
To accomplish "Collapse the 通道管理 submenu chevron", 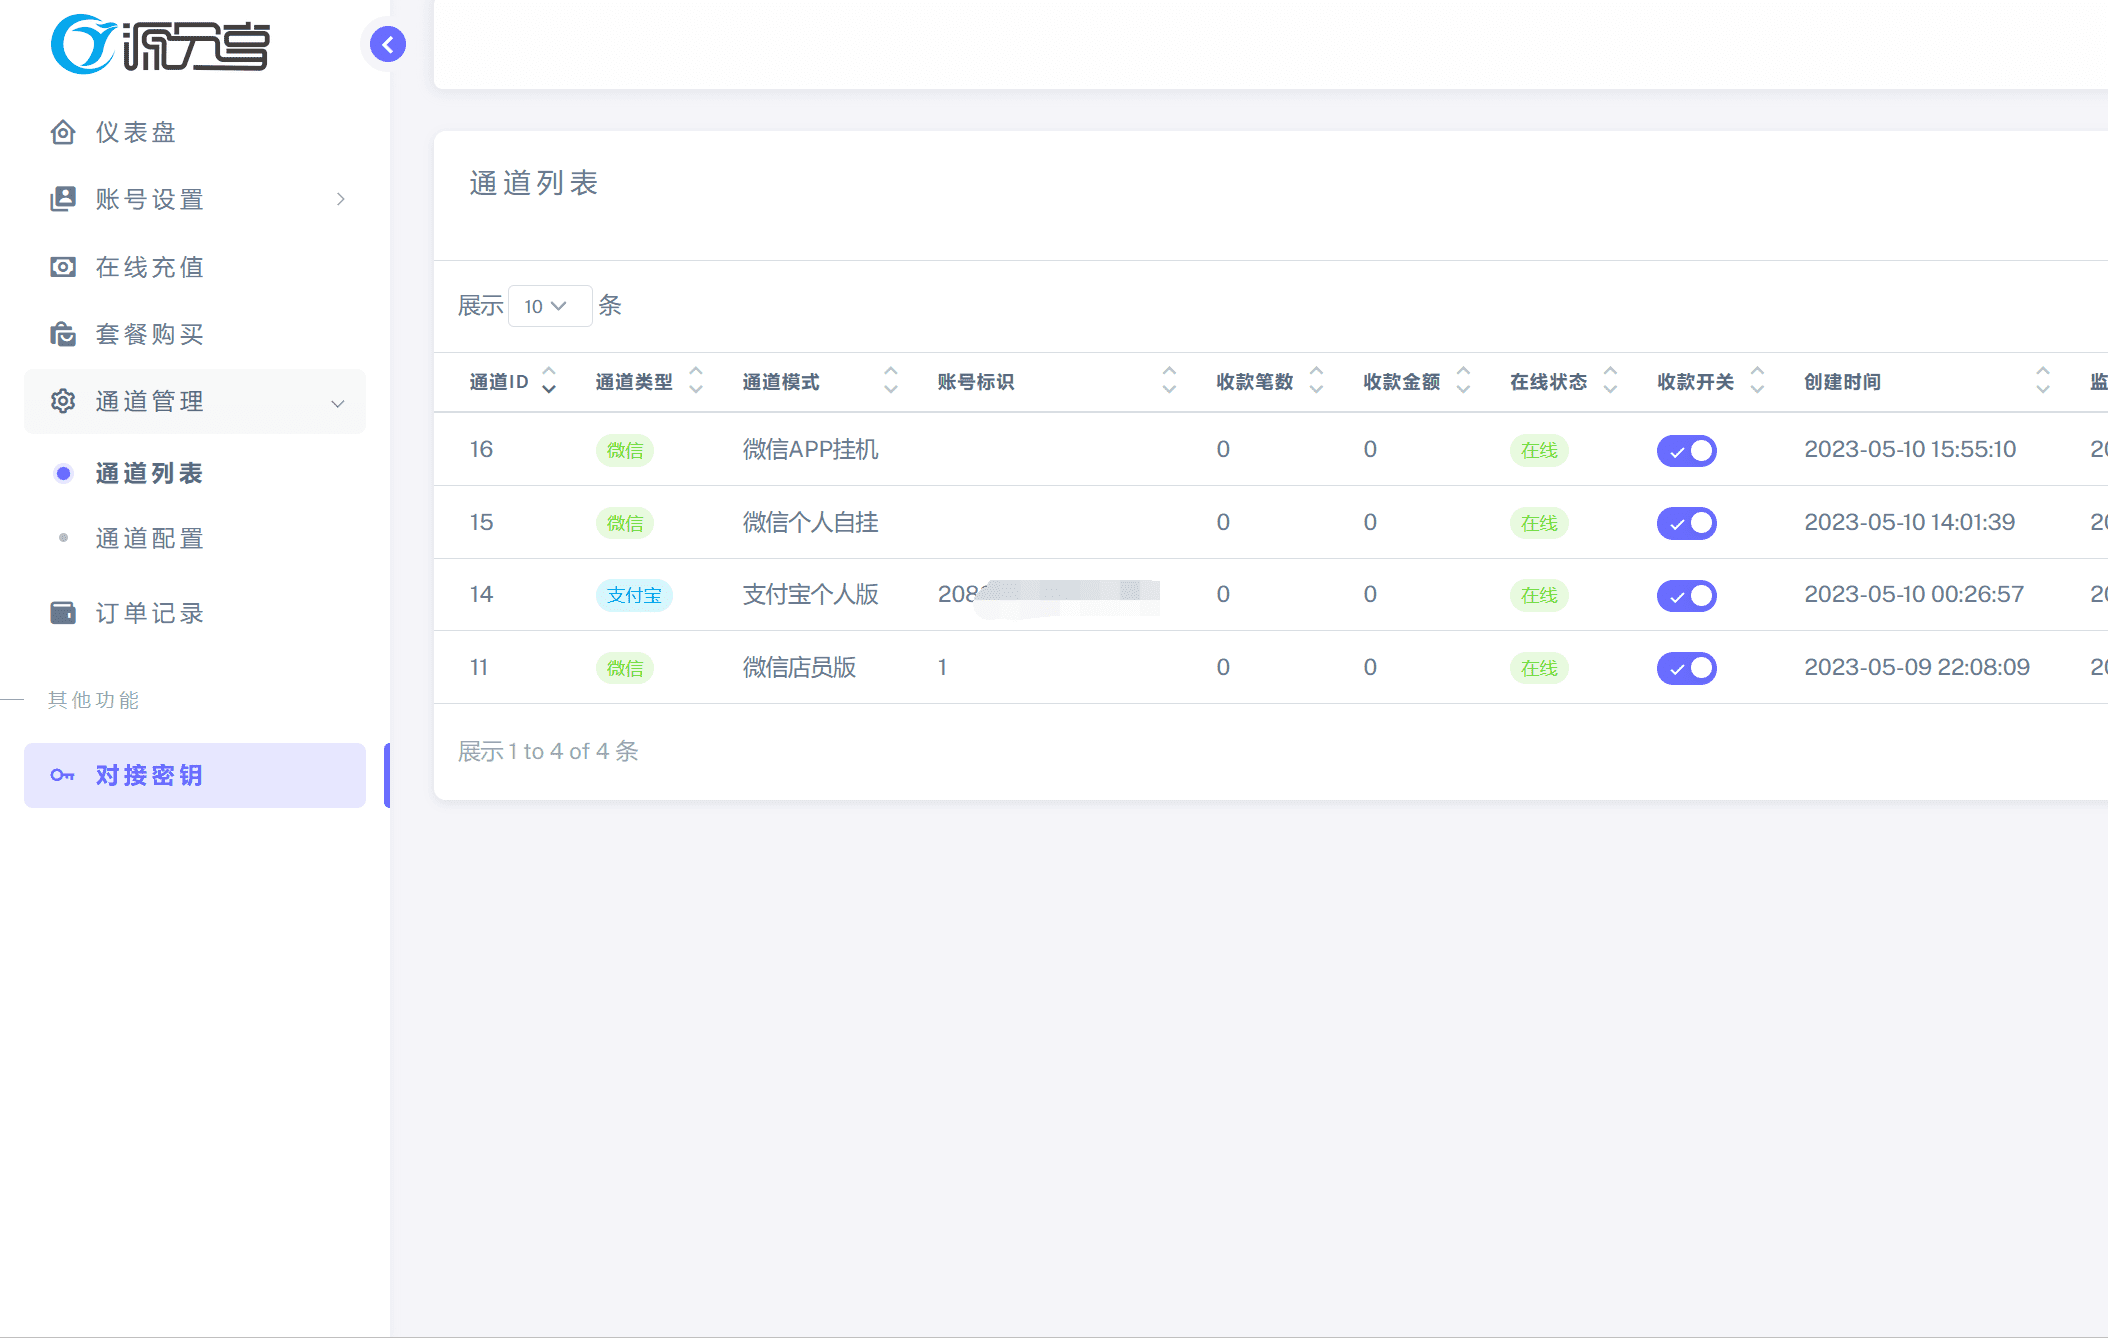I will click(x=338, y=403).
